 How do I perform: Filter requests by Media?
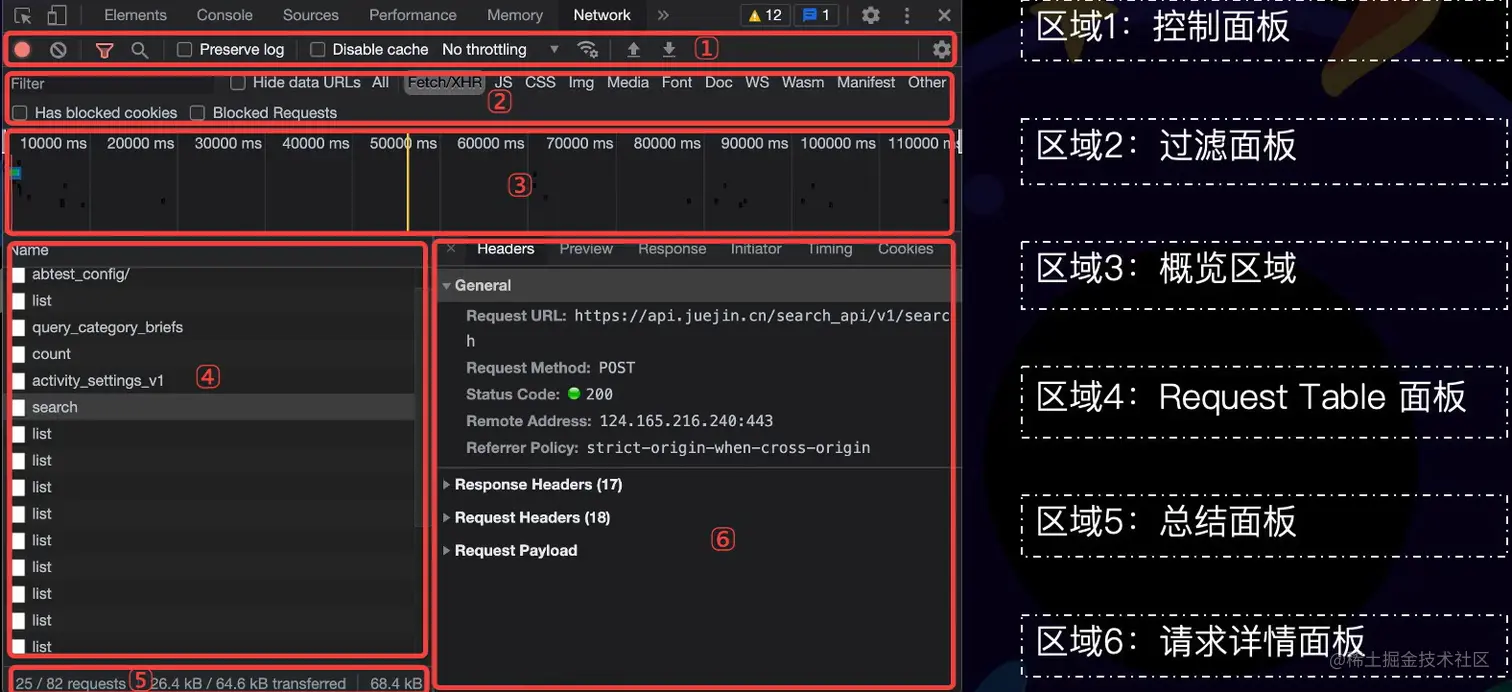(628, 82)
